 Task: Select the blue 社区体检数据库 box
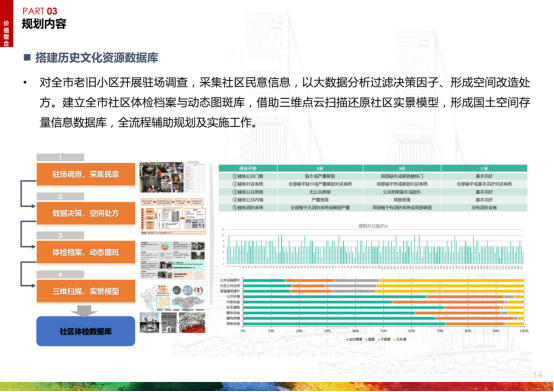[86, 331]
